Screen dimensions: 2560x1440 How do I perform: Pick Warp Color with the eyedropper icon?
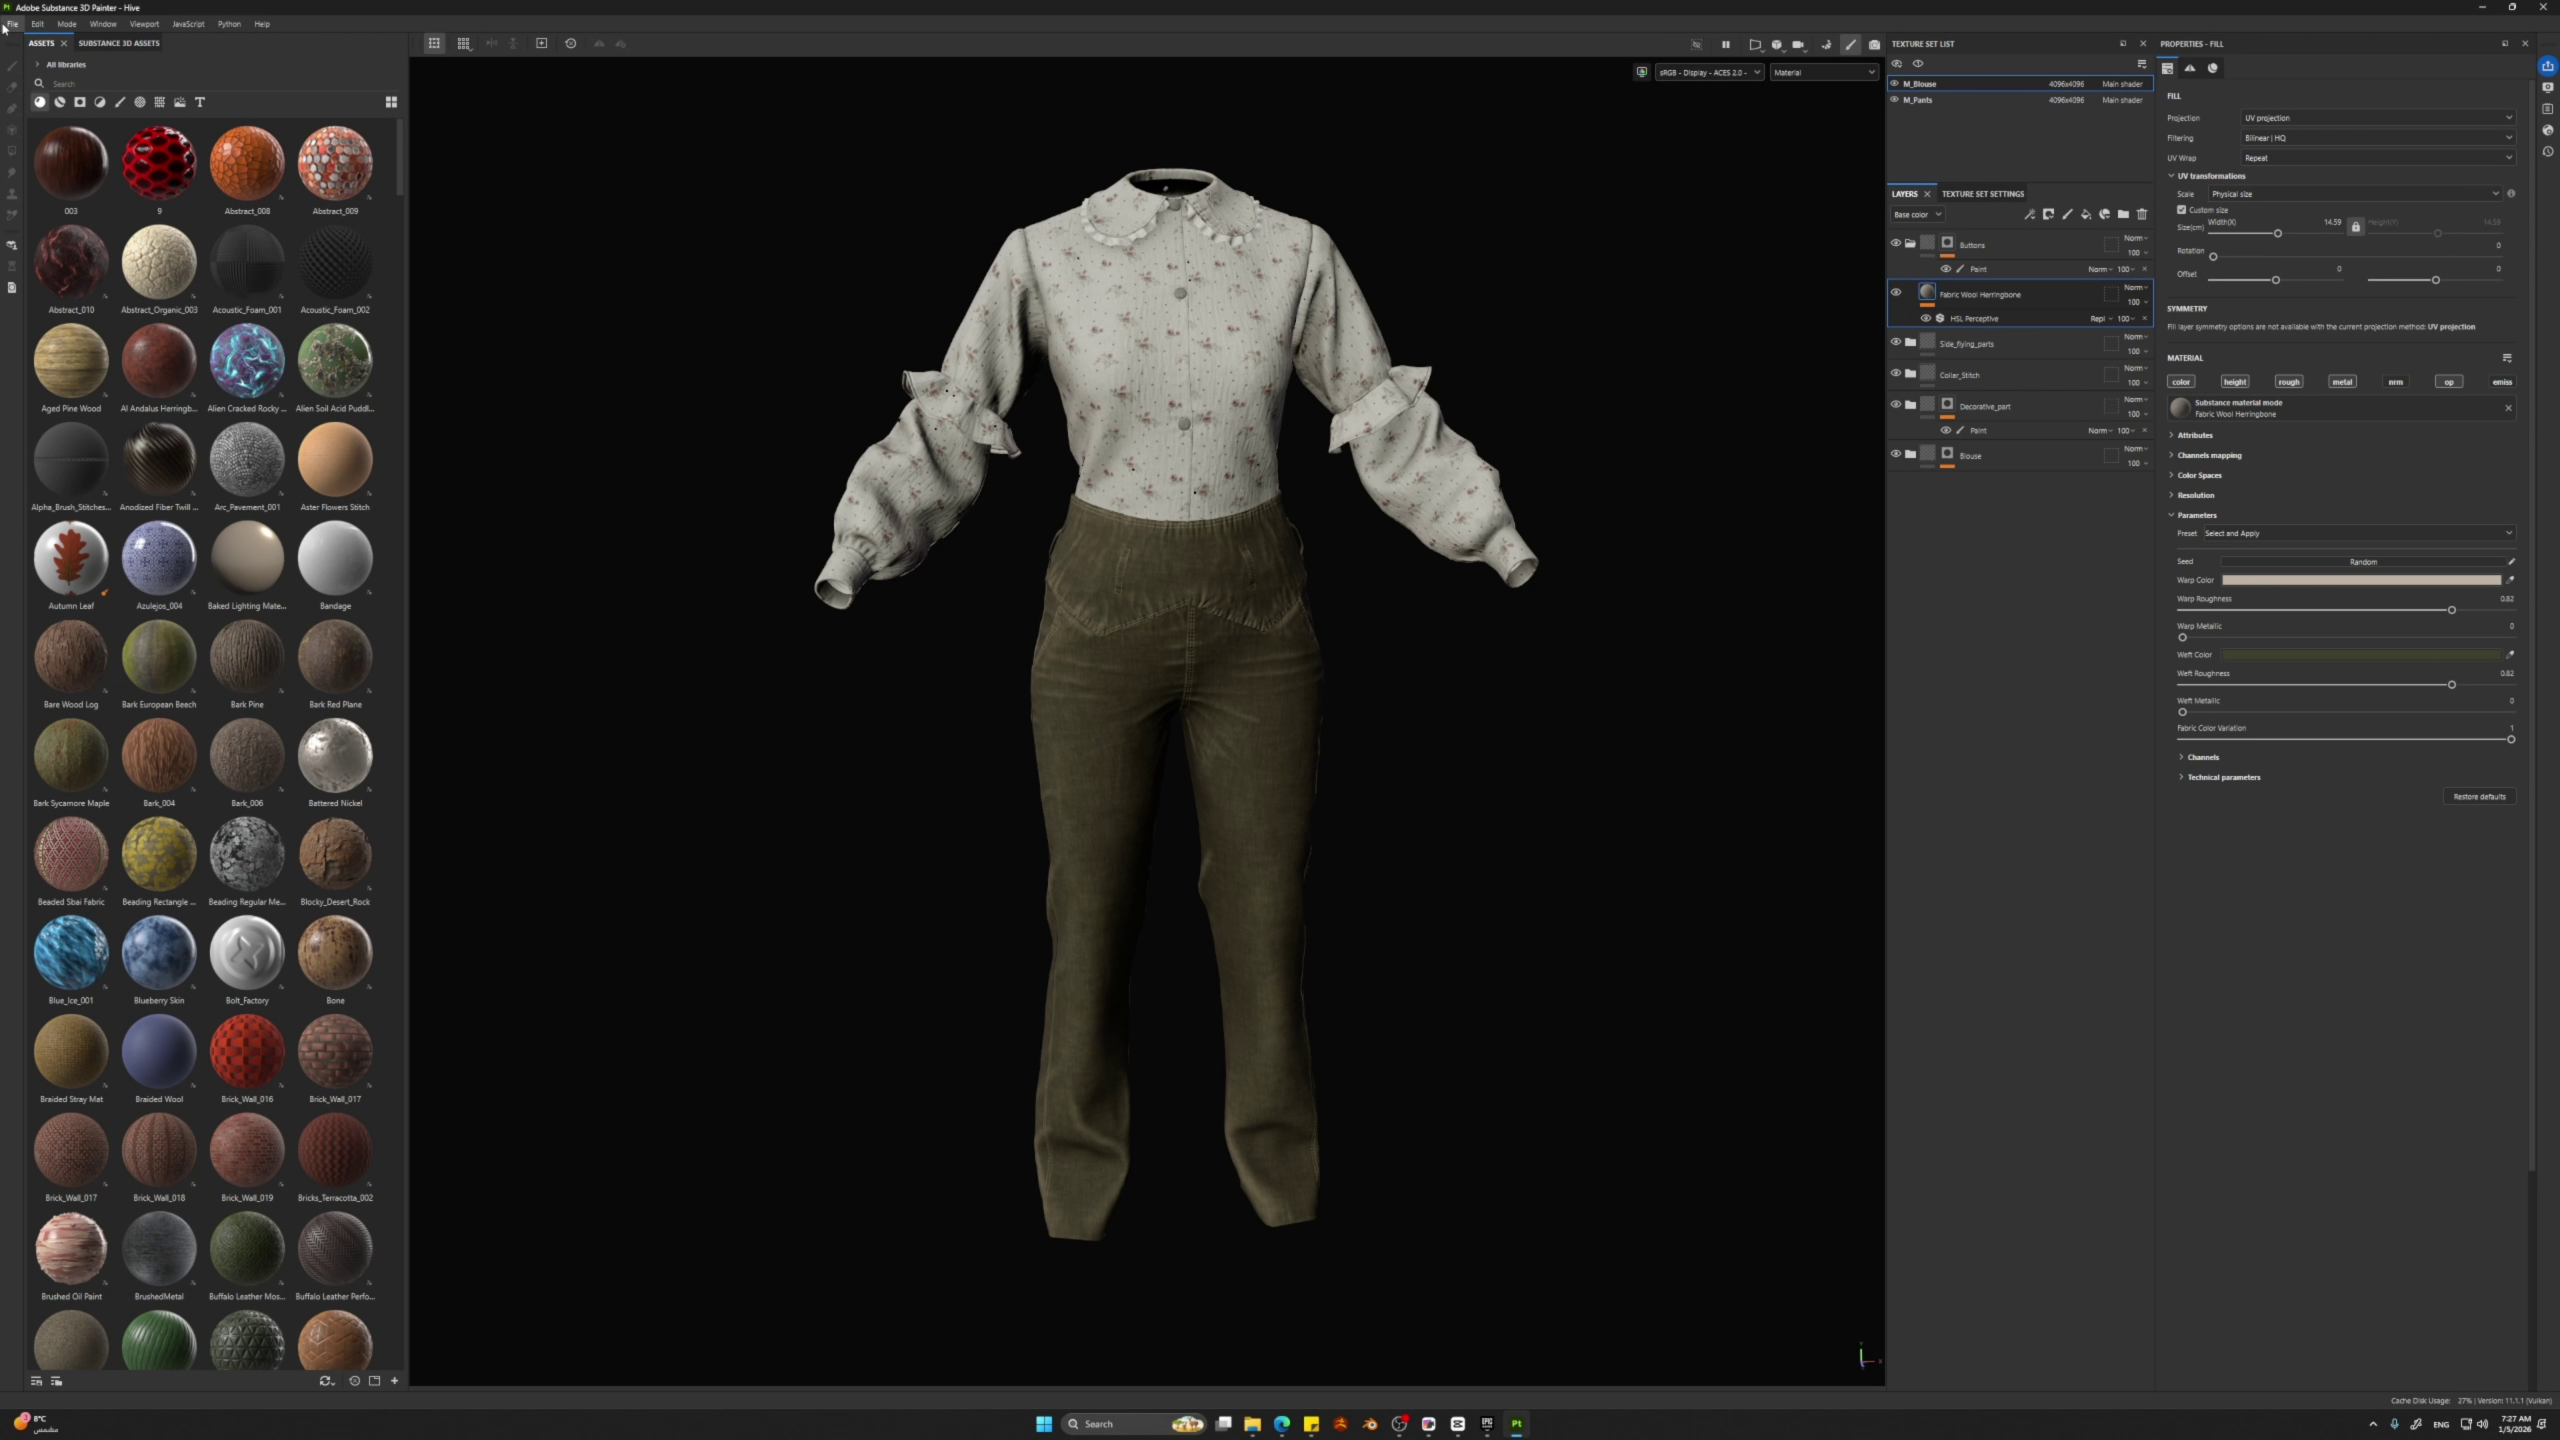(2510, 580)
